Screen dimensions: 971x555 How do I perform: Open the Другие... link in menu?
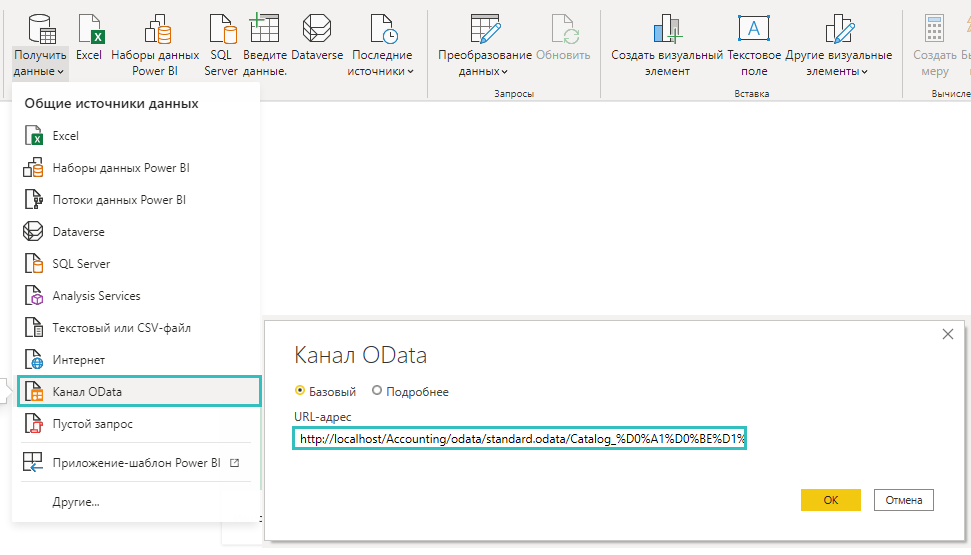click(76, 502)
